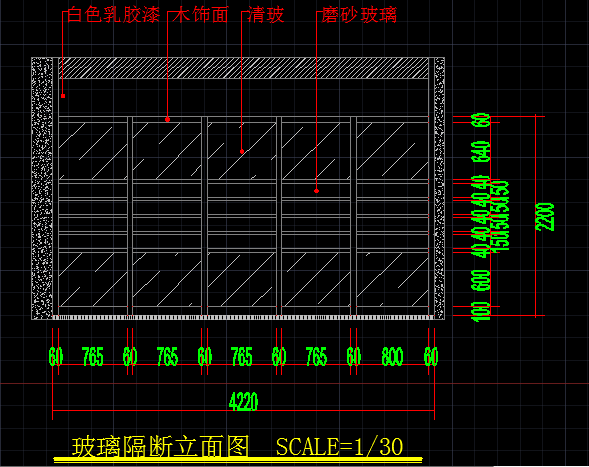Select the 4220 overall width dimension
Screen dimensions: 589x467
point(243,401)
